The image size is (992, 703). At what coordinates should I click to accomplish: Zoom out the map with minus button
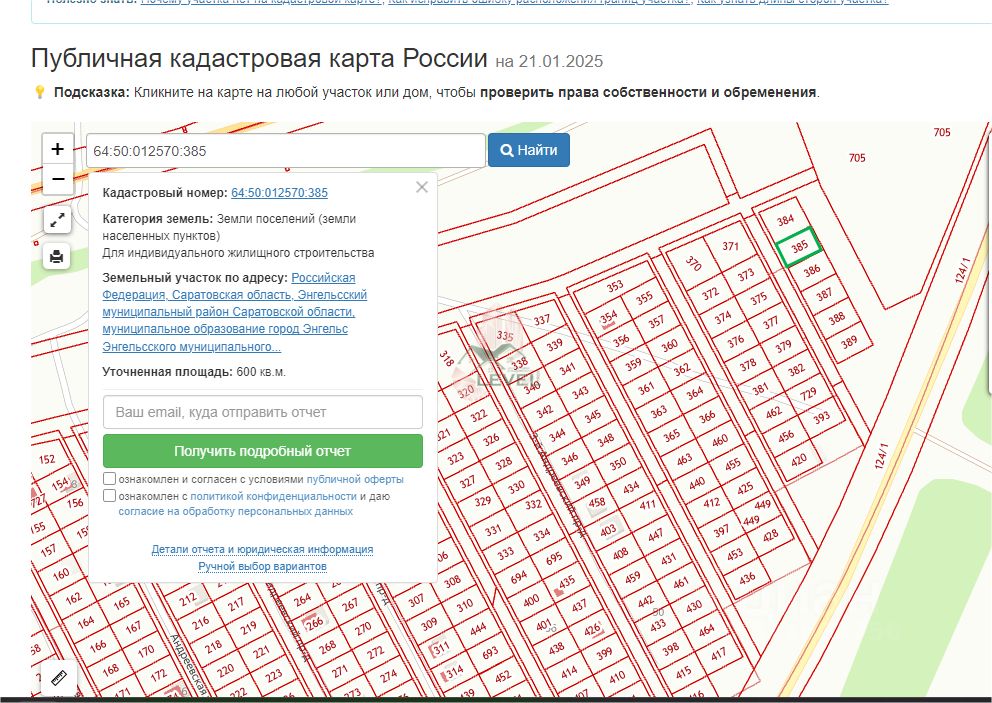click(58, 179)
